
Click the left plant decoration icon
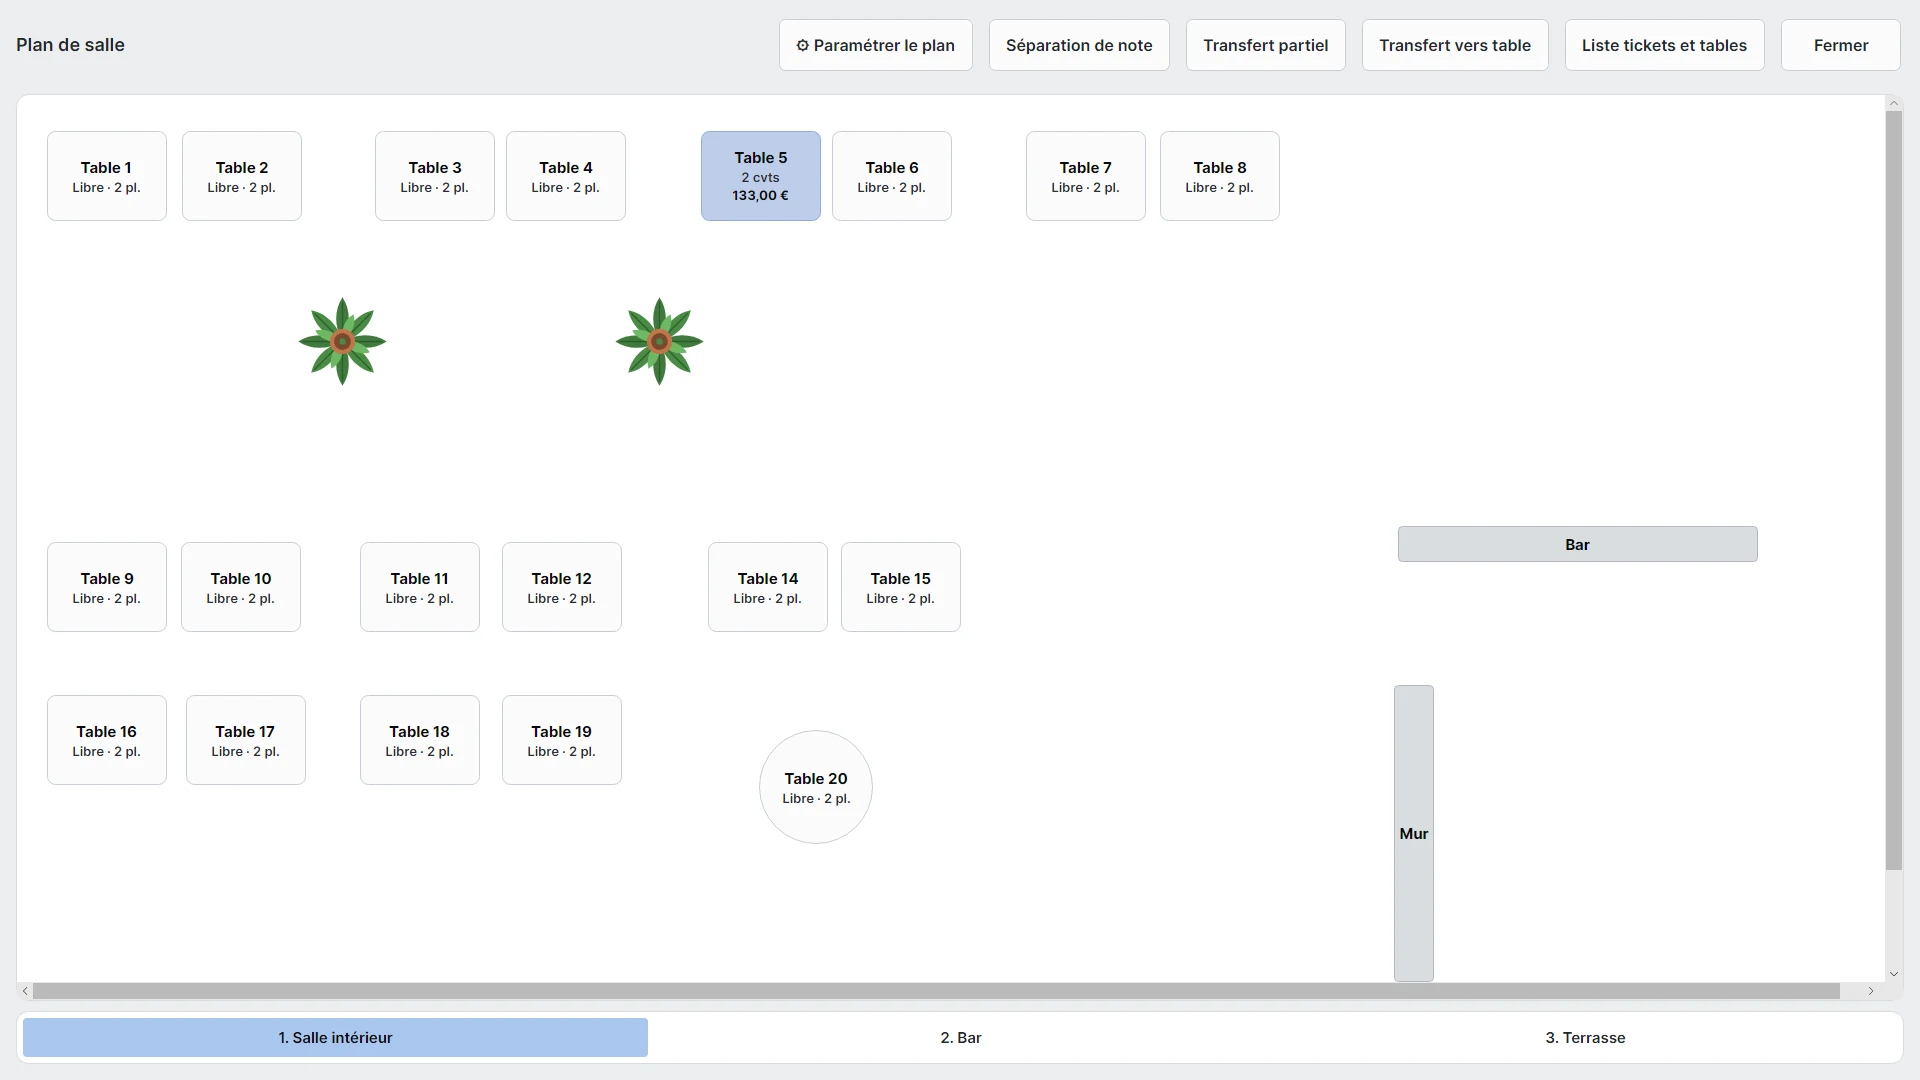pyautogui.click(x=342, y=341)
